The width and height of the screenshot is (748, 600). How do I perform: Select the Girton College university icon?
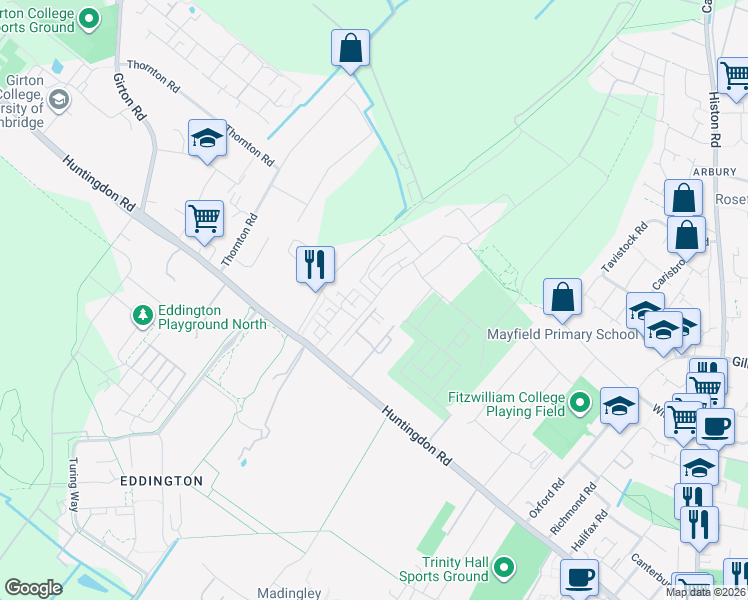pos(59,100)
